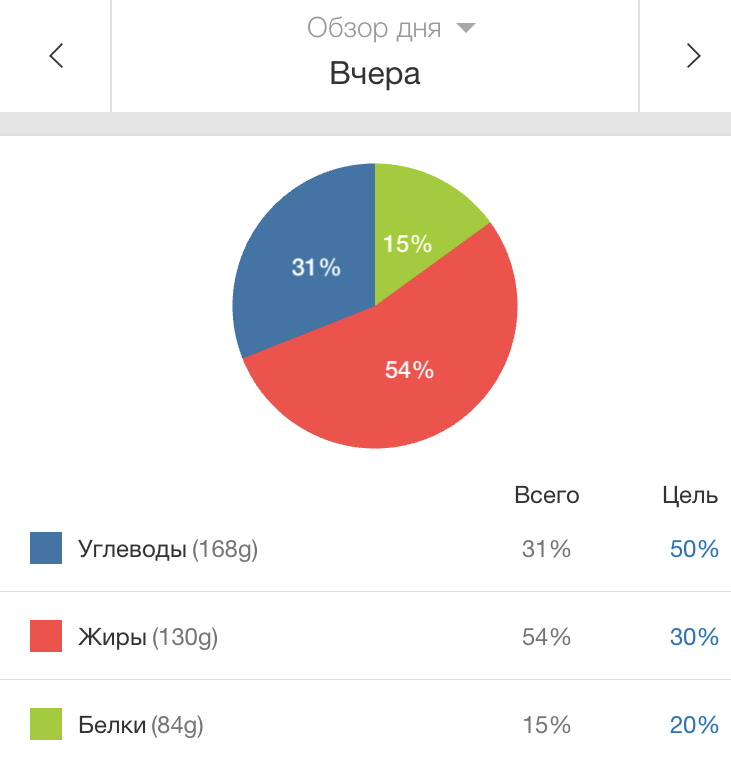731x766 pixels.
Task: Go to previous day with left arrow
Action: point(56,56)
